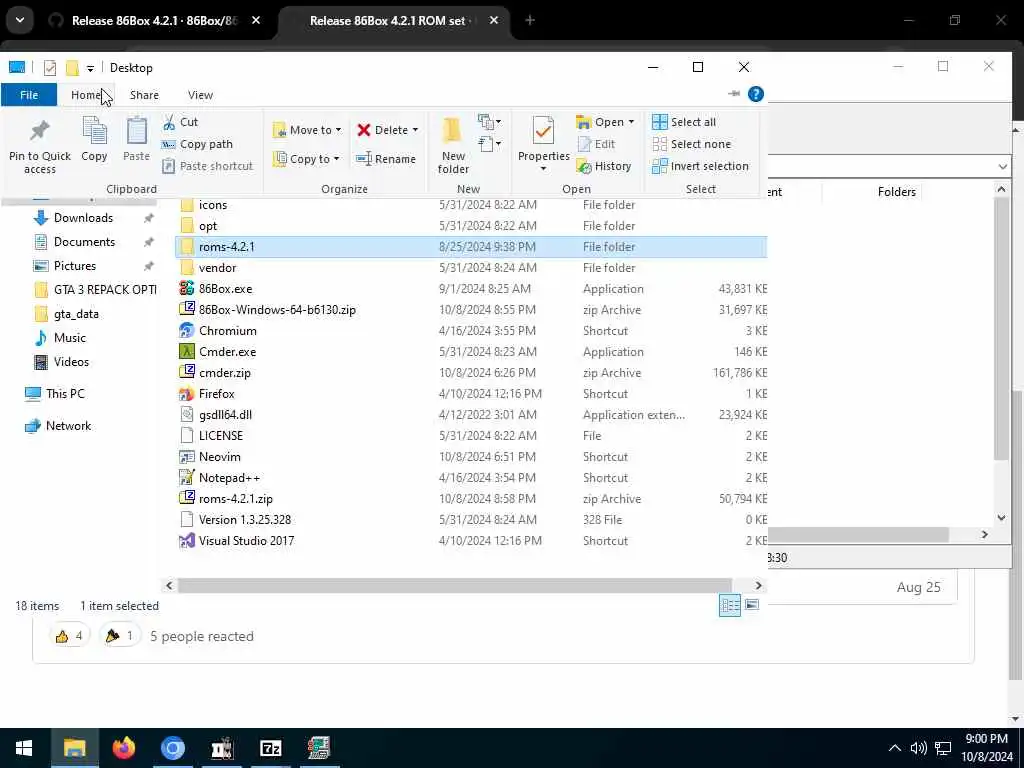
Task: Click the History command
Action: point(604,167)
